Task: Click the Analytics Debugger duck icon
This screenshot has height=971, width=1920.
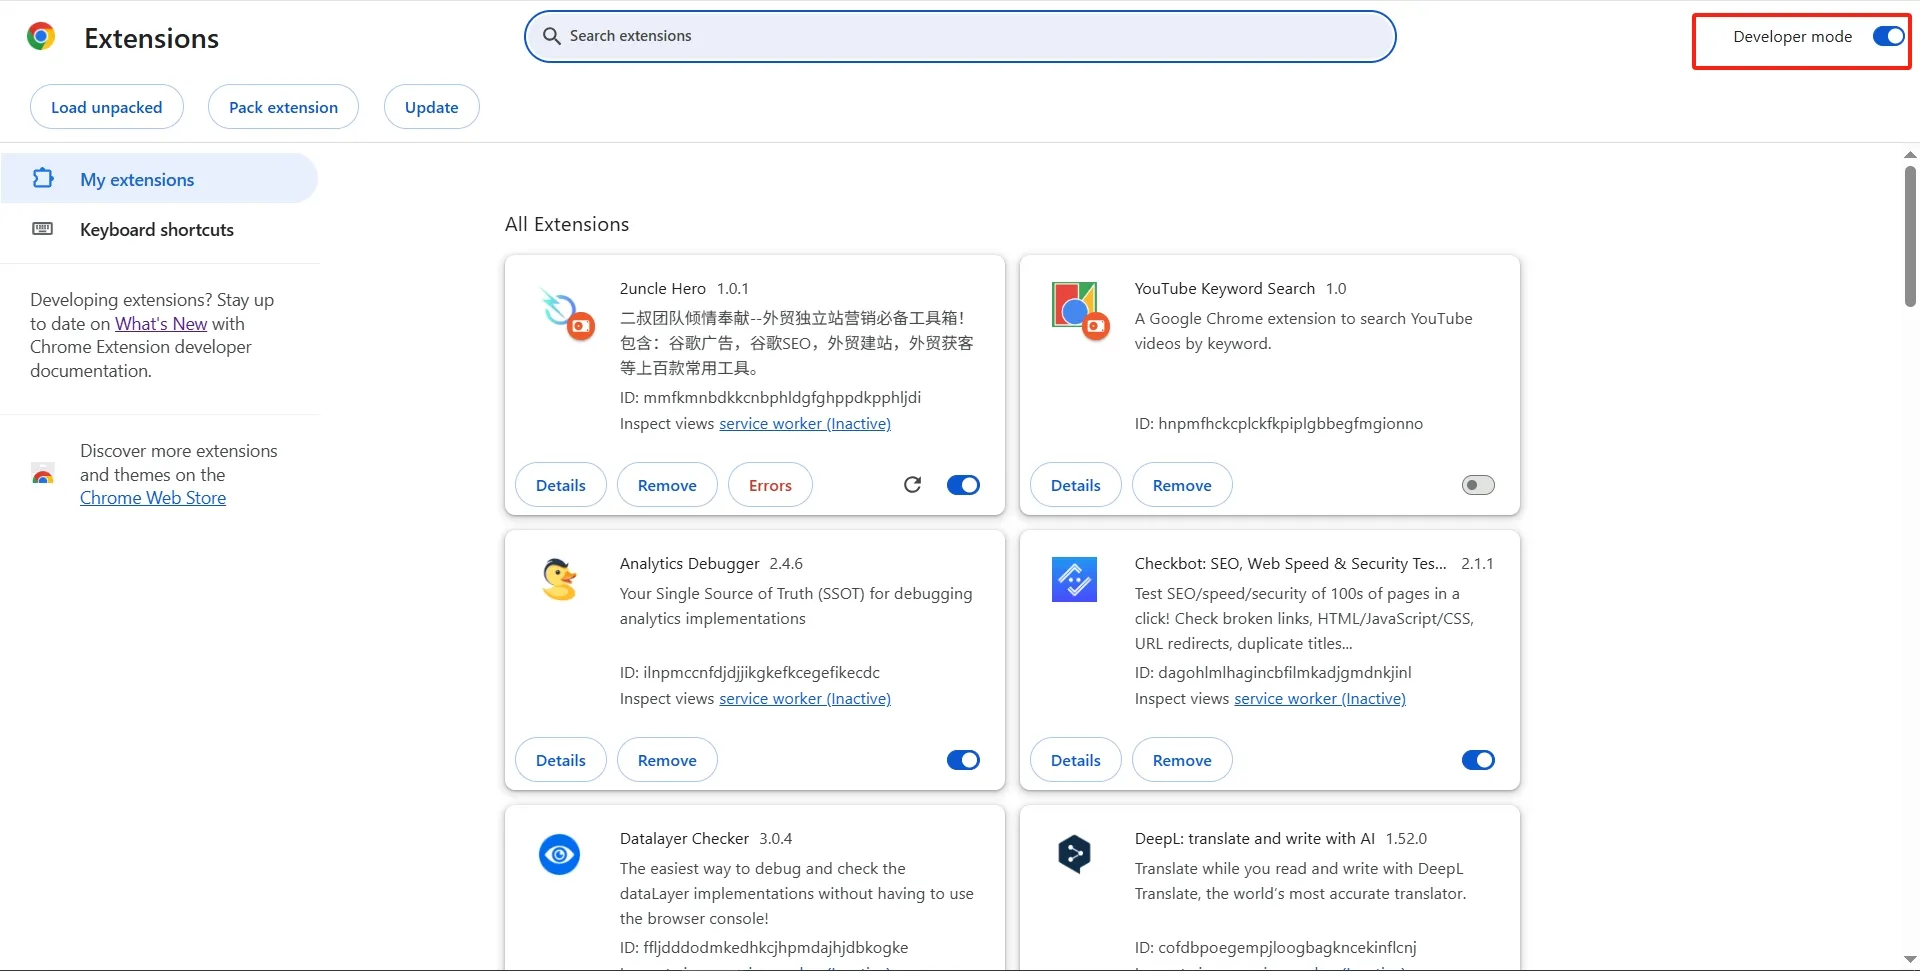Action: coord(559,579)
